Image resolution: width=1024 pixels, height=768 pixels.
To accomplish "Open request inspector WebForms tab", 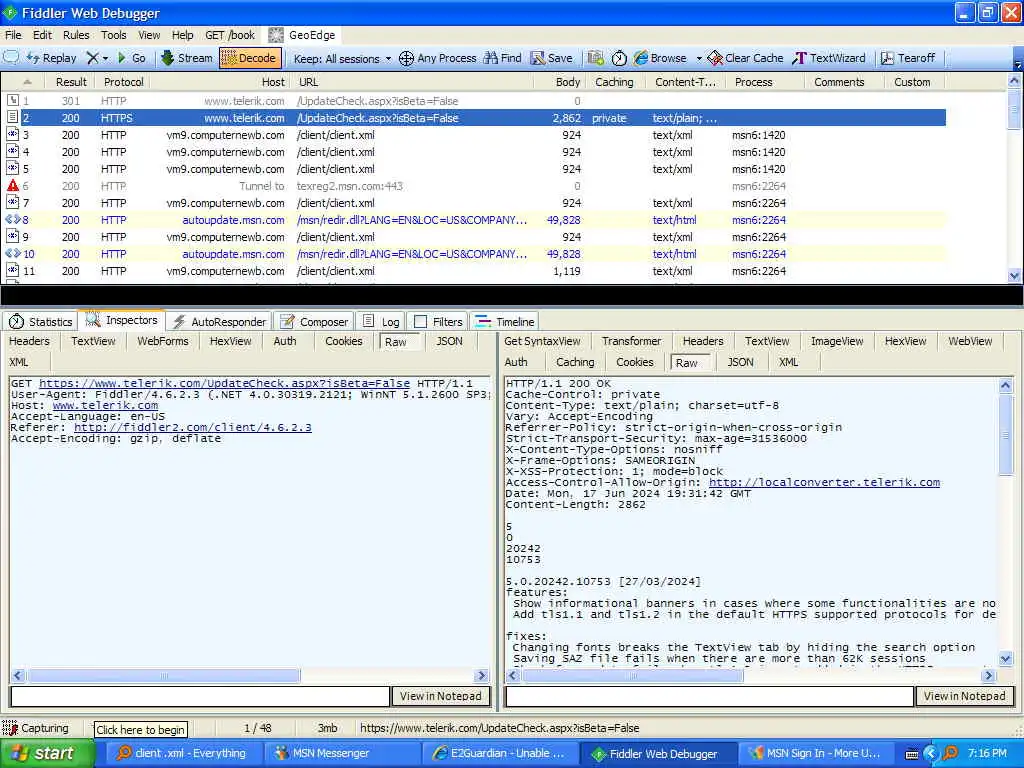I will [163, 341].
